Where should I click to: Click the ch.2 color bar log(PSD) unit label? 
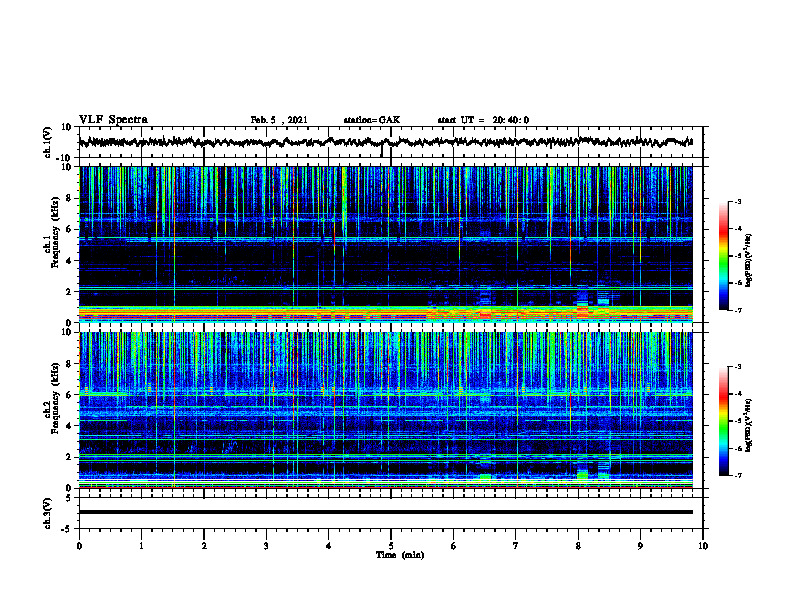tap(749, 426)
